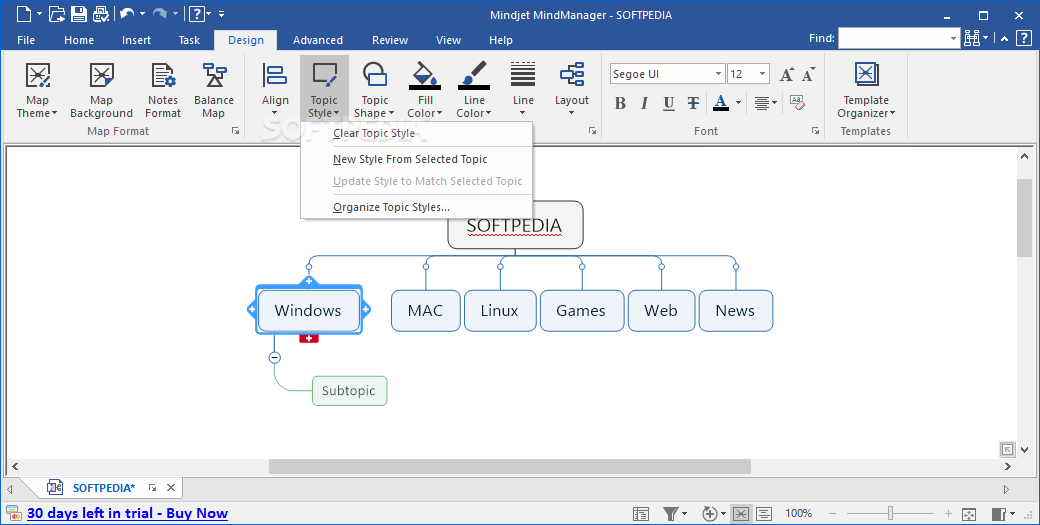Collapse the Windows topic with minus circle
The width and height of the screenshot is (1040, 525).
[x=275, y=357]
